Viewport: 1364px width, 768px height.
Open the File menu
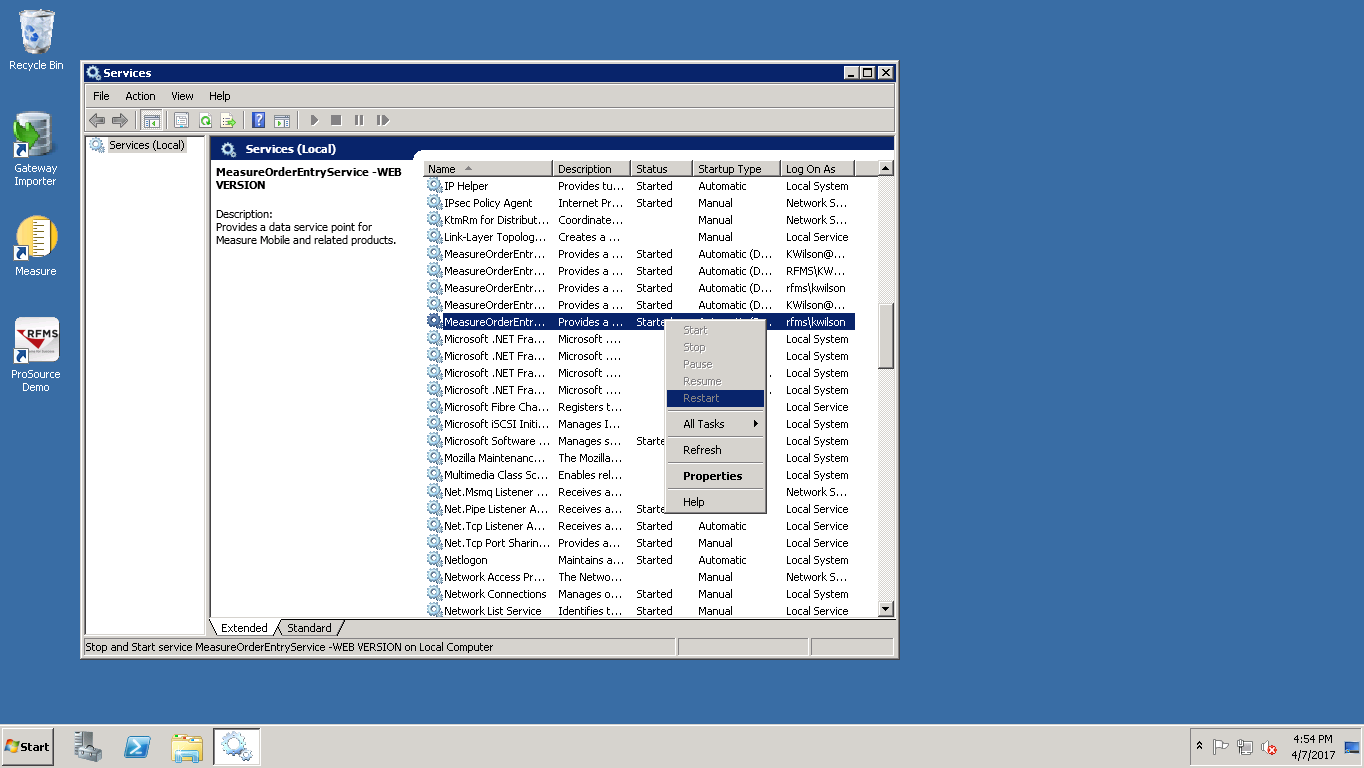(101, 96)
